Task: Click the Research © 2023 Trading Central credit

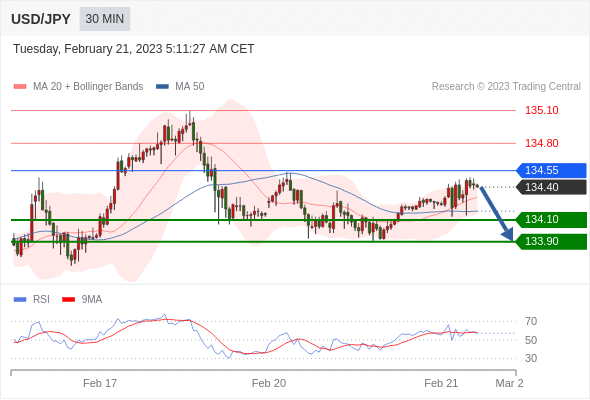Action: [506, 87]
